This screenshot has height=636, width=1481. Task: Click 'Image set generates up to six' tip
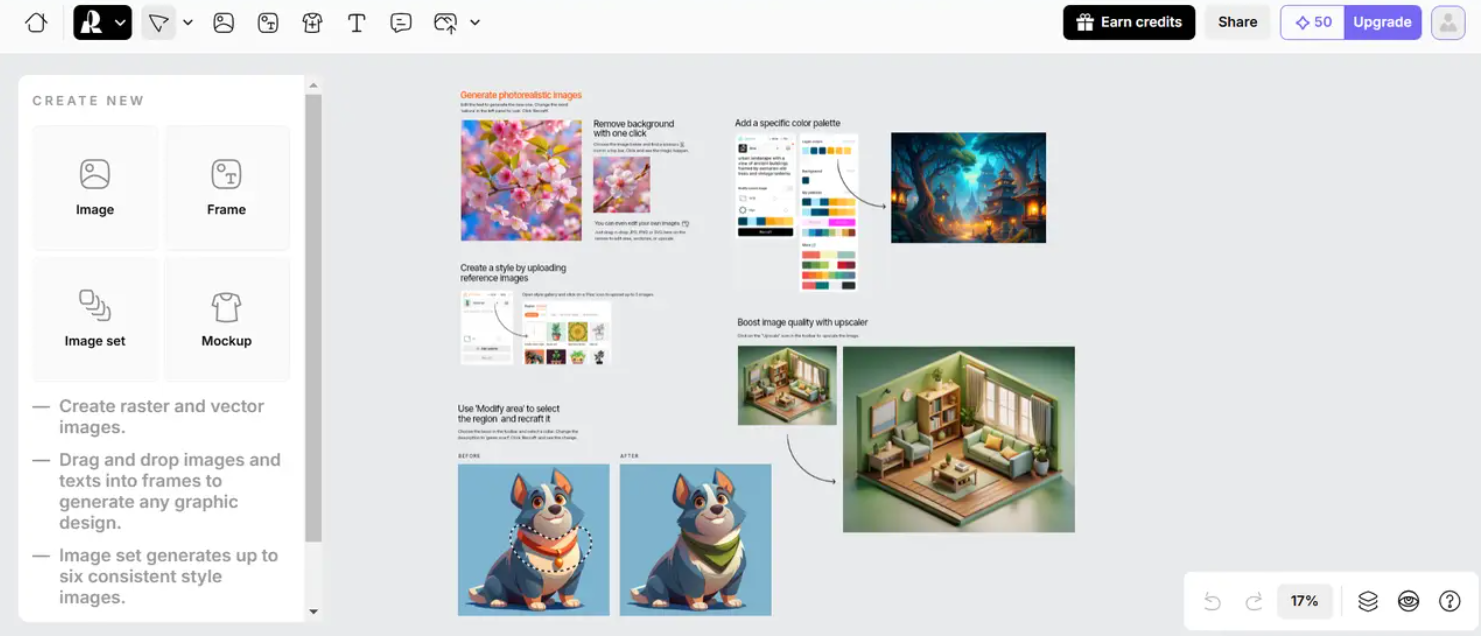168,576
